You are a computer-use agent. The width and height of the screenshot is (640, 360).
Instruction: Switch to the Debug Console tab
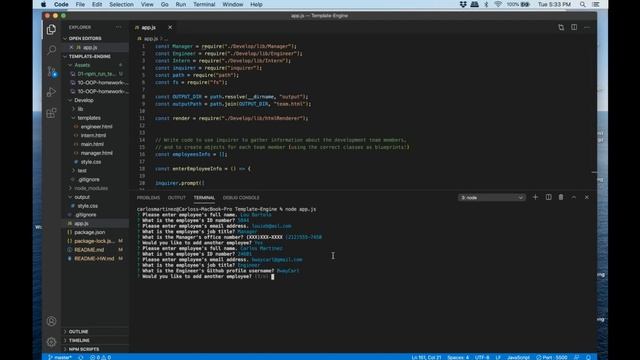coord(241,198)
